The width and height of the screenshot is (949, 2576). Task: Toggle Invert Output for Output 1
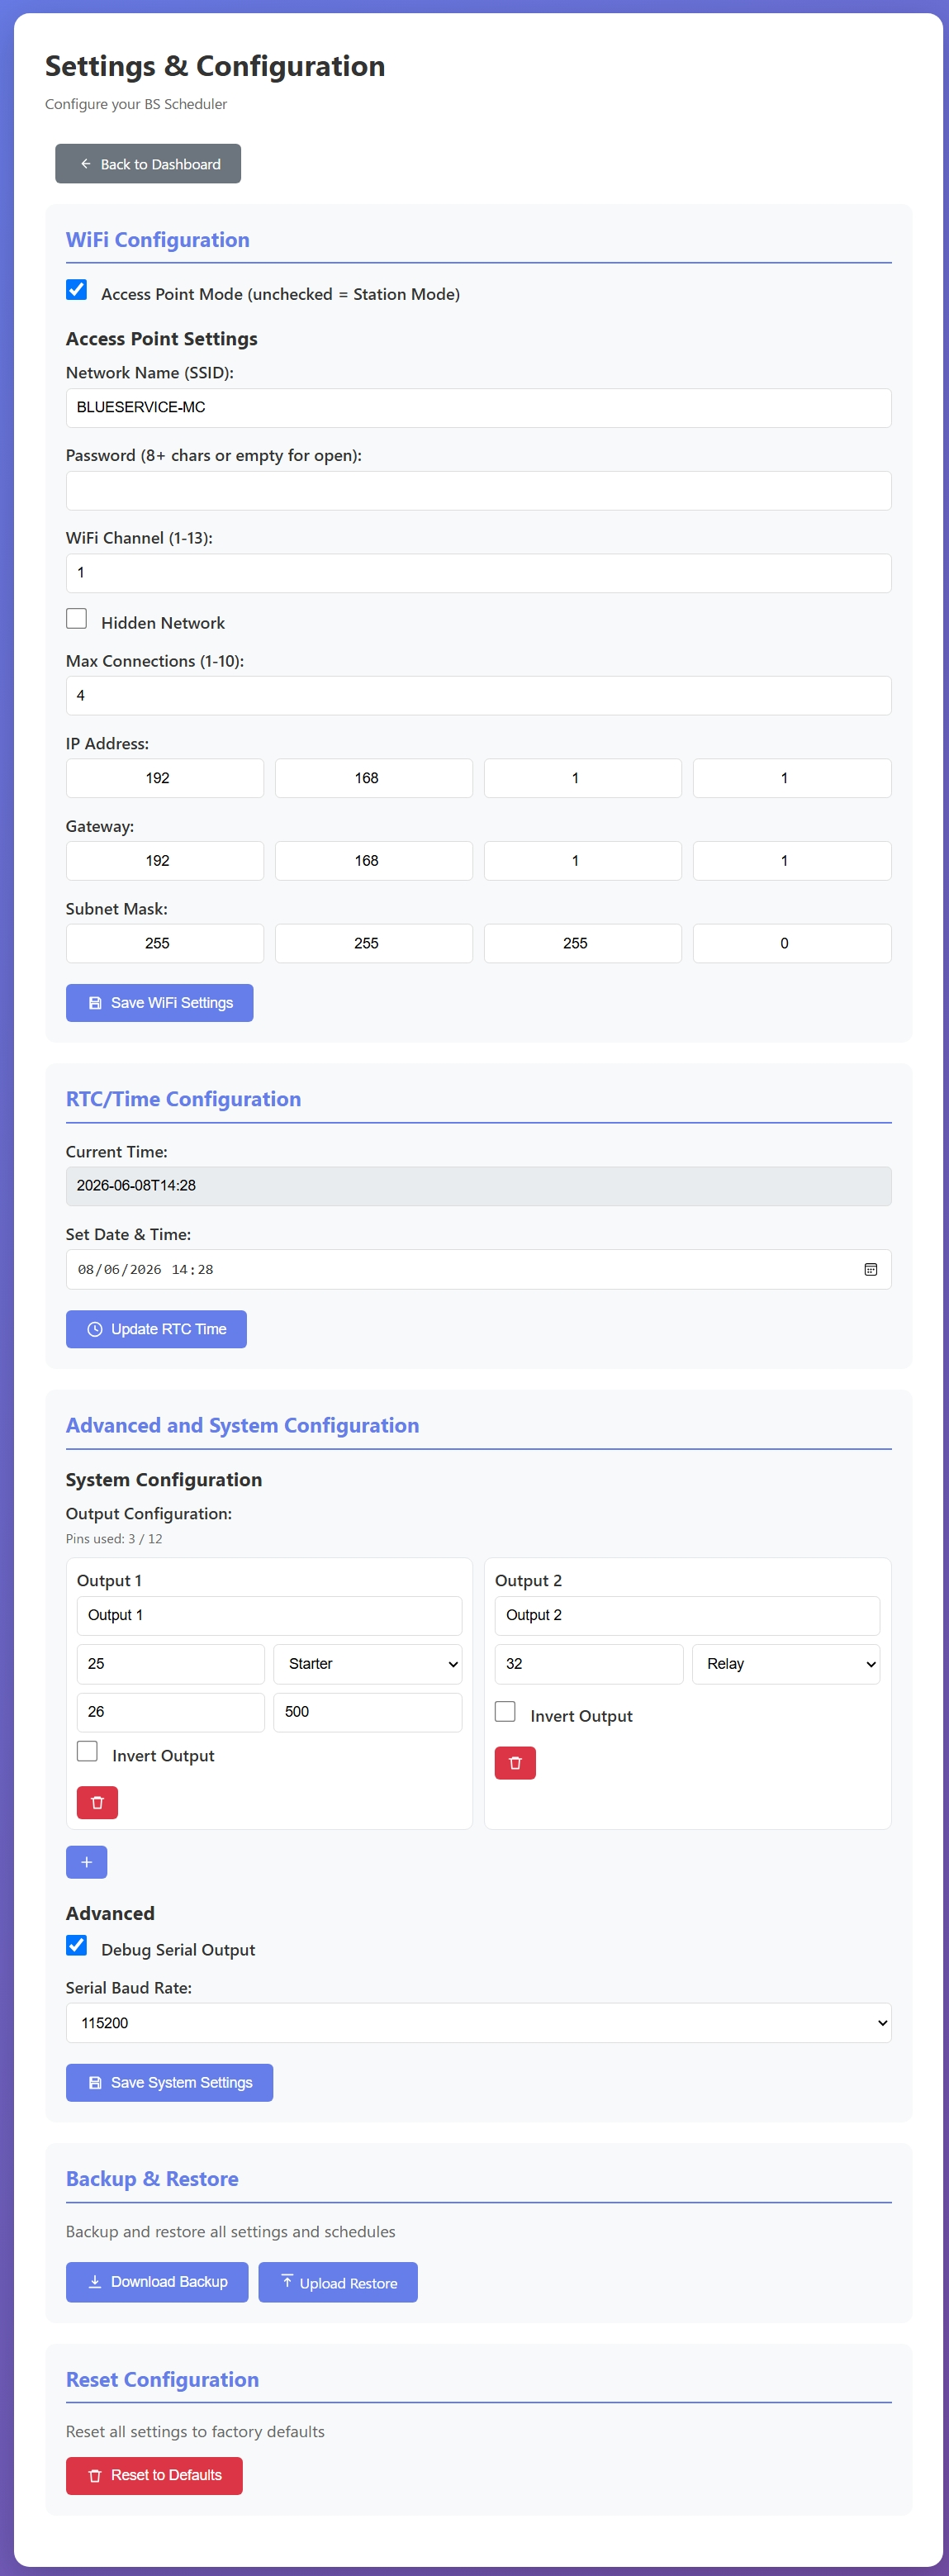(x=87, y=1751)
